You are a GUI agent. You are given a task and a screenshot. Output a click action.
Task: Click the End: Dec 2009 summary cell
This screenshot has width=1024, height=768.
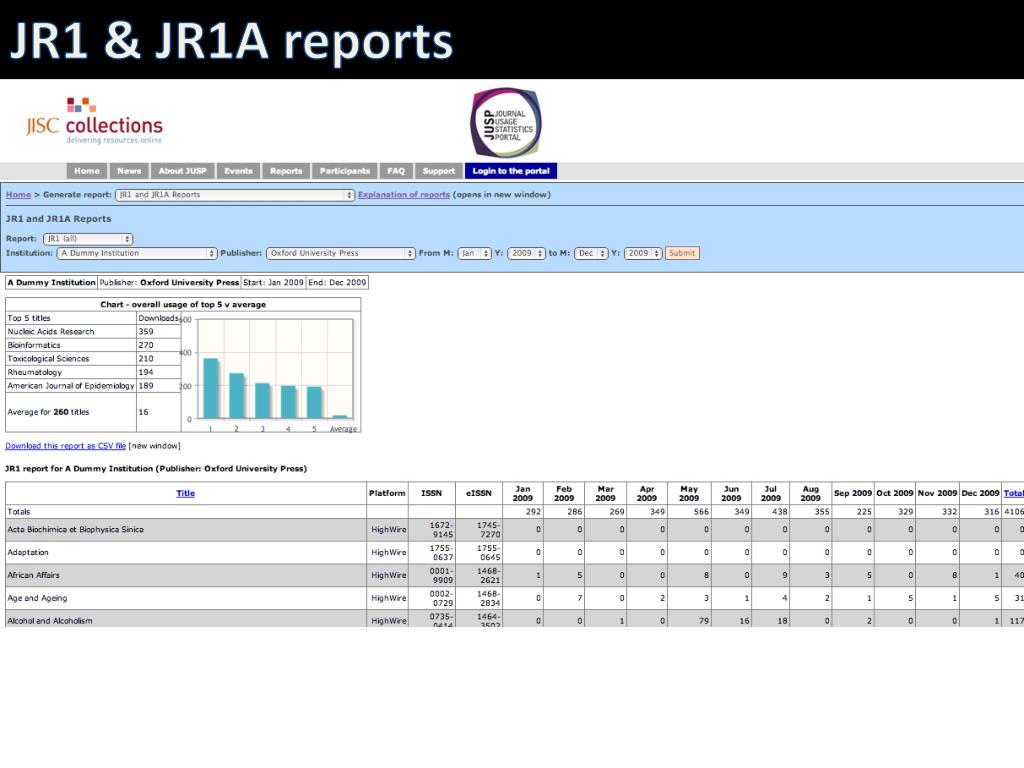pyautogui.click(x=337, y=283)
